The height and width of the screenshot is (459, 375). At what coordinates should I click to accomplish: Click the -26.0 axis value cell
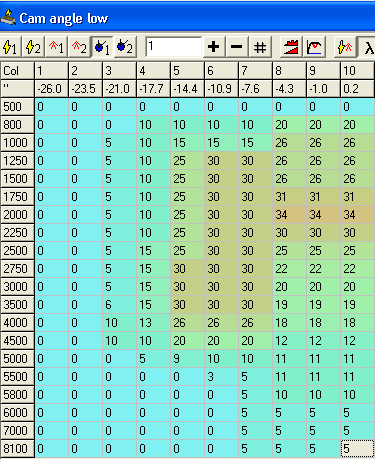tap(52, 89)
